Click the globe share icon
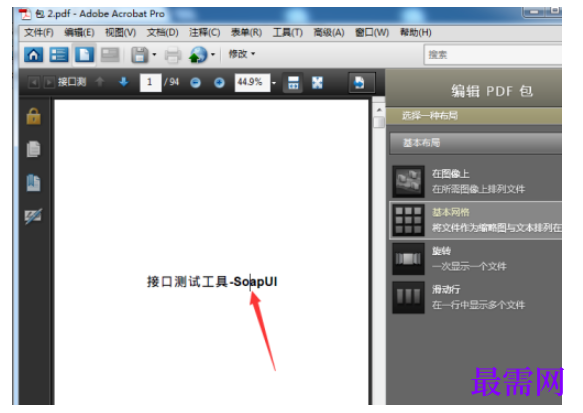 198,55
